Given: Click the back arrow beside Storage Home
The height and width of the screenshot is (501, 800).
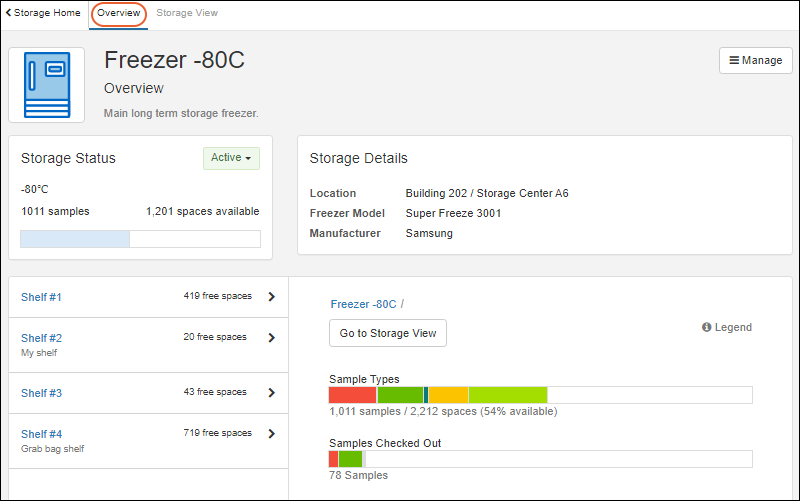Looking at the screenshot, I should pyautogui.click(x=9, y=13).
